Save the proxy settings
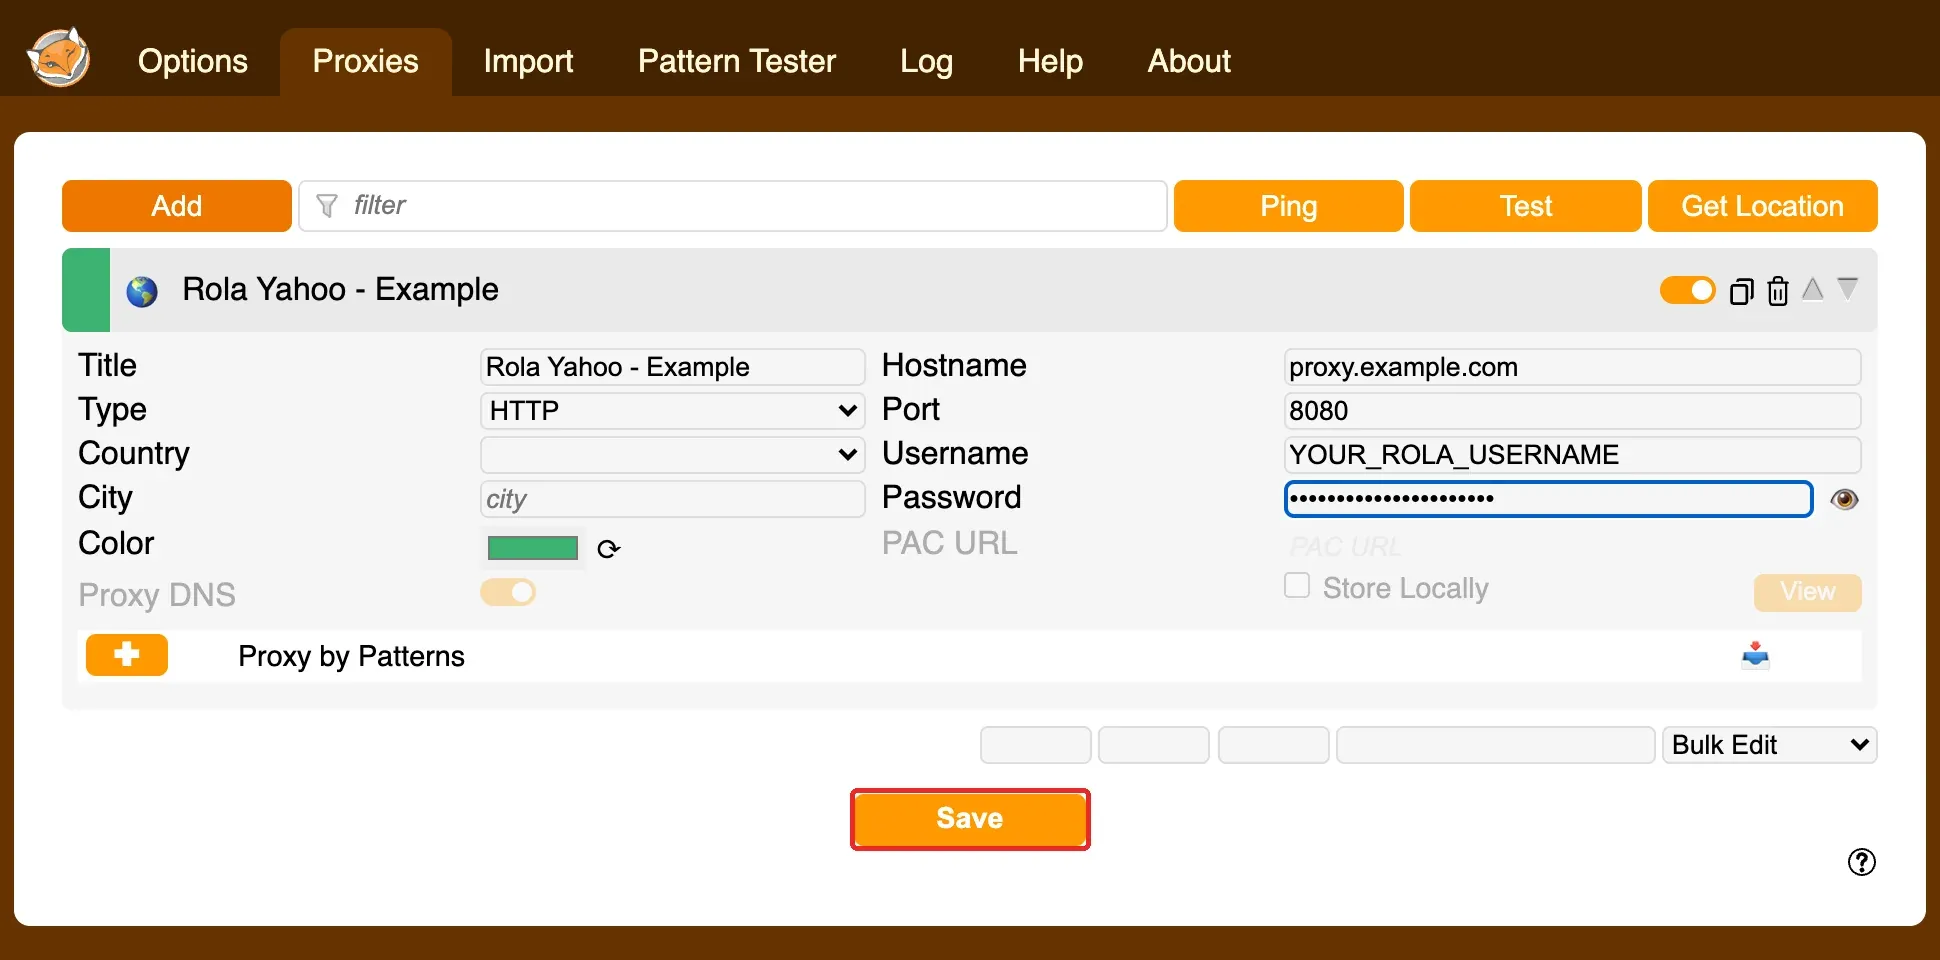 pos(970,819)
